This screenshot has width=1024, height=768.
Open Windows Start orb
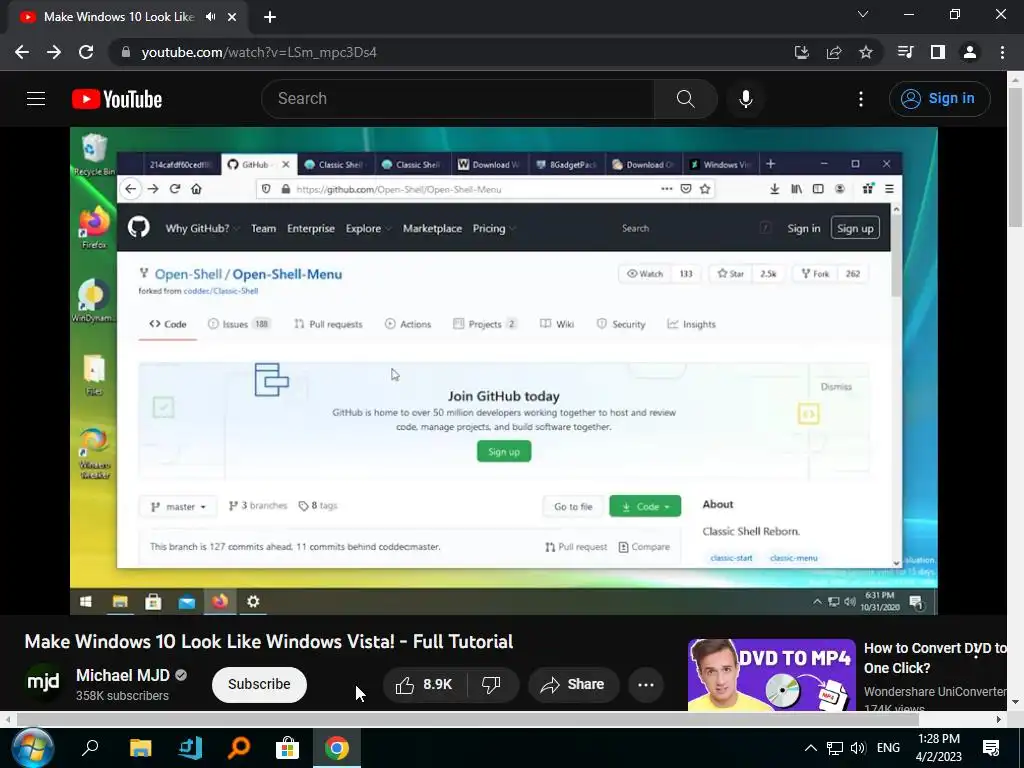pos(32,748)
